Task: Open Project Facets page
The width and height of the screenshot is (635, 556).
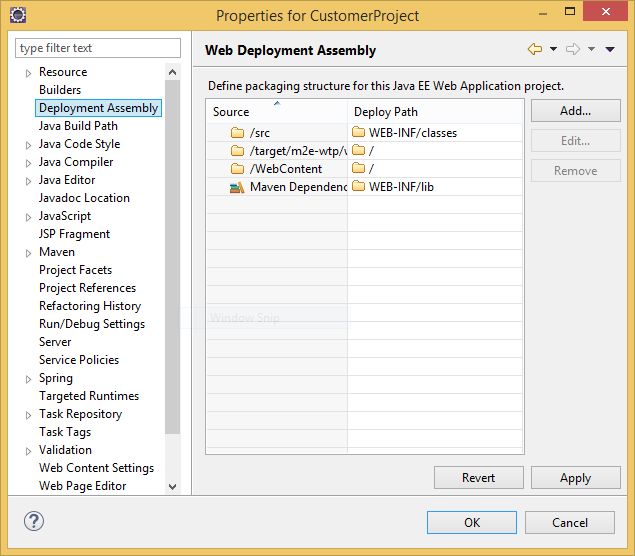Action: (75, 270)
